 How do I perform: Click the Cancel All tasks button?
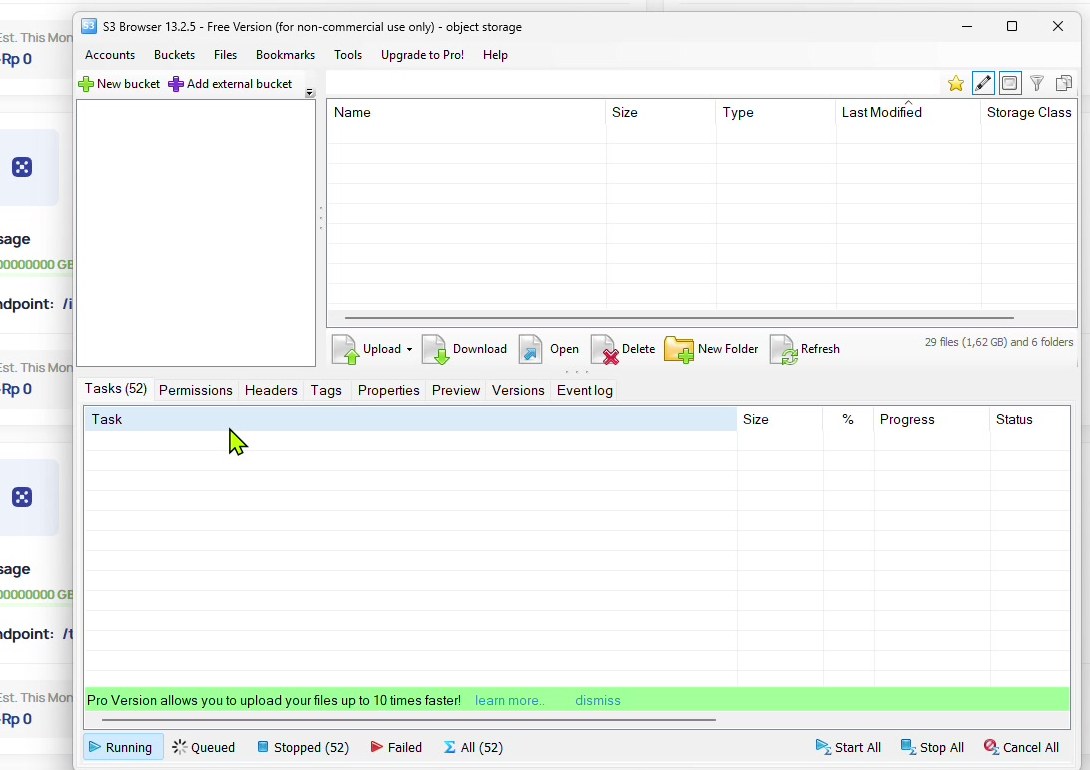click(x=1021, y=747)
